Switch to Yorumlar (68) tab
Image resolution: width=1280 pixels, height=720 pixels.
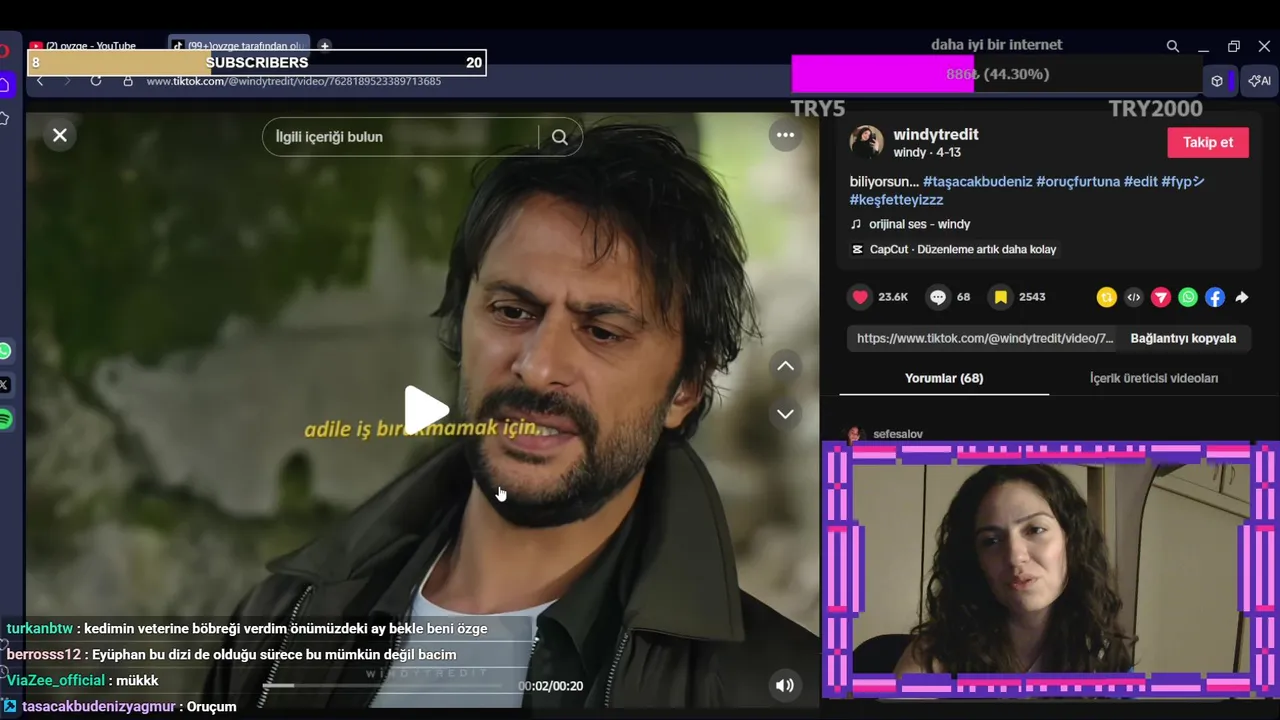[x=944, y=378]
